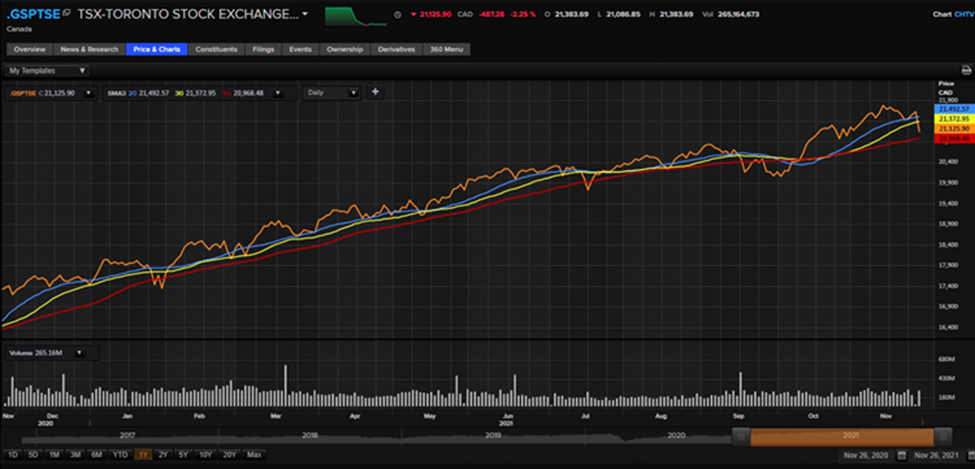975x469 pixels.
Task: Print the chart using the printer icon
Action: click(966, 70)
